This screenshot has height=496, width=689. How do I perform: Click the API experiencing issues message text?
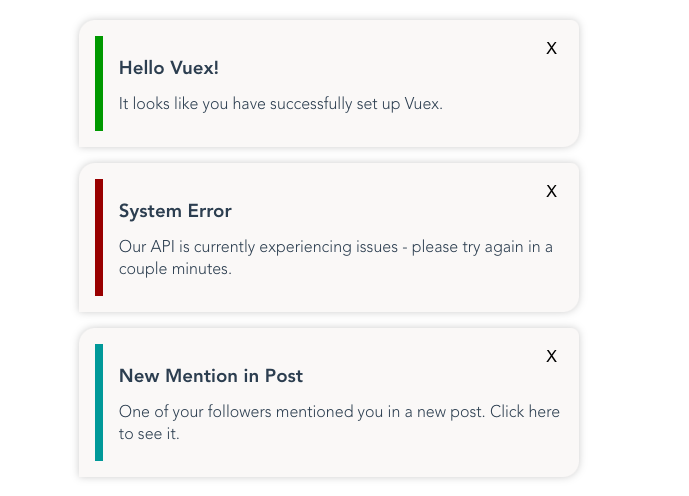pos(336,258)
